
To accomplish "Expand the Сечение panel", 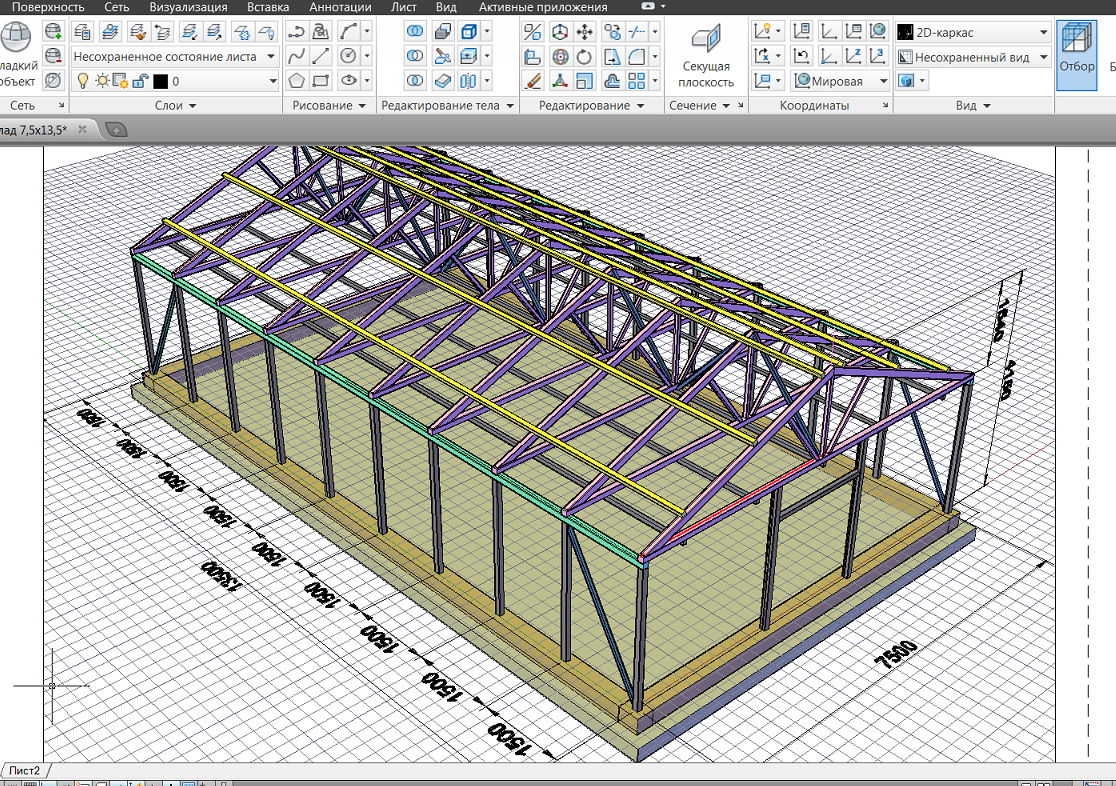I will pyautogui.click(x=700, y=105).
